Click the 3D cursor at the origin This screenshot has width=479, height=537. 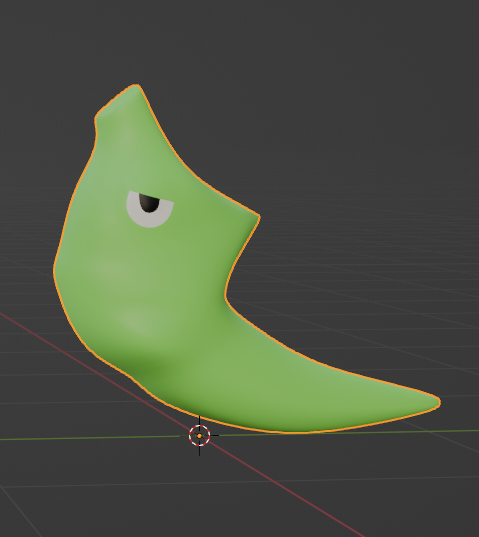[200, 436]
